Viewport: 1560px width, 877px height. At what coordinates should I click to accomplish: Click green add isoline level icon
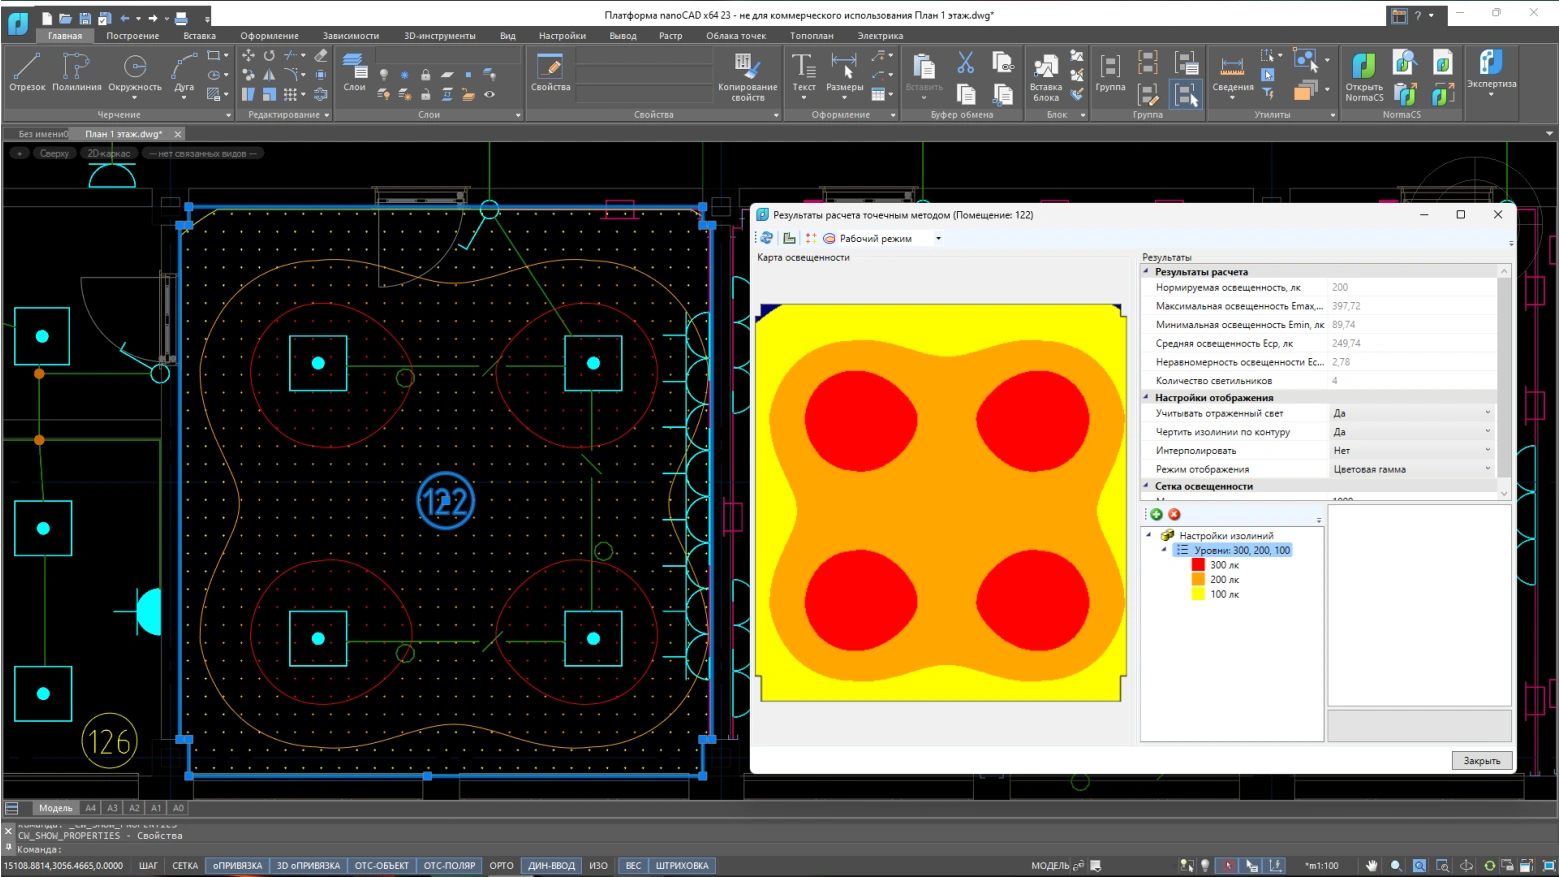(x=1157, y=514)
